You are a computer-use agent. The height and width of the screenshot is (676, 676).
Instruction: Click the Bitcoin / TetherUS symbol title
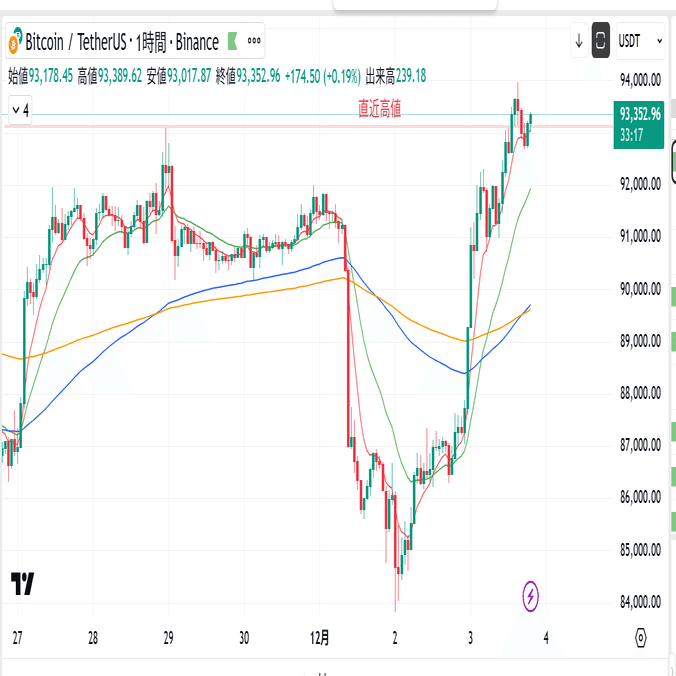click(70, 42)
